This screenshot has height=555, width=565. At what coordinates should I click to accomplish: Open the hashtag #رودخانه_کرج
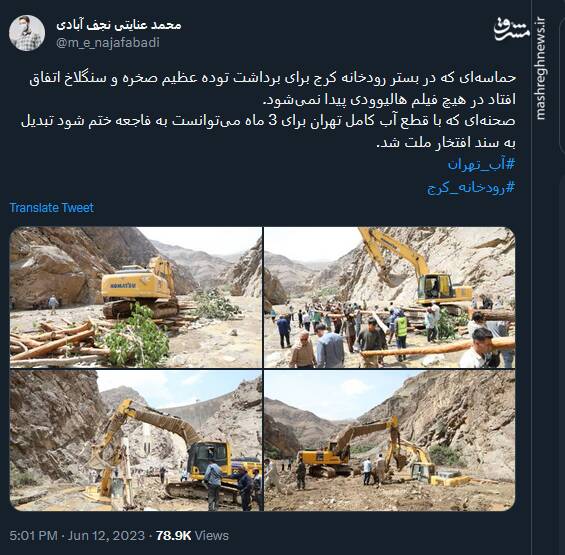click(x=471, y=187)
